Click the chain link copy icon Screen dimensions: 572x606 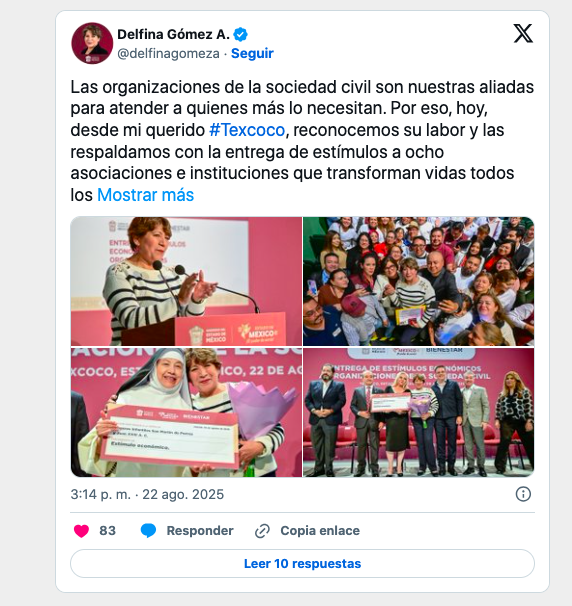click(x=262, y=531)
